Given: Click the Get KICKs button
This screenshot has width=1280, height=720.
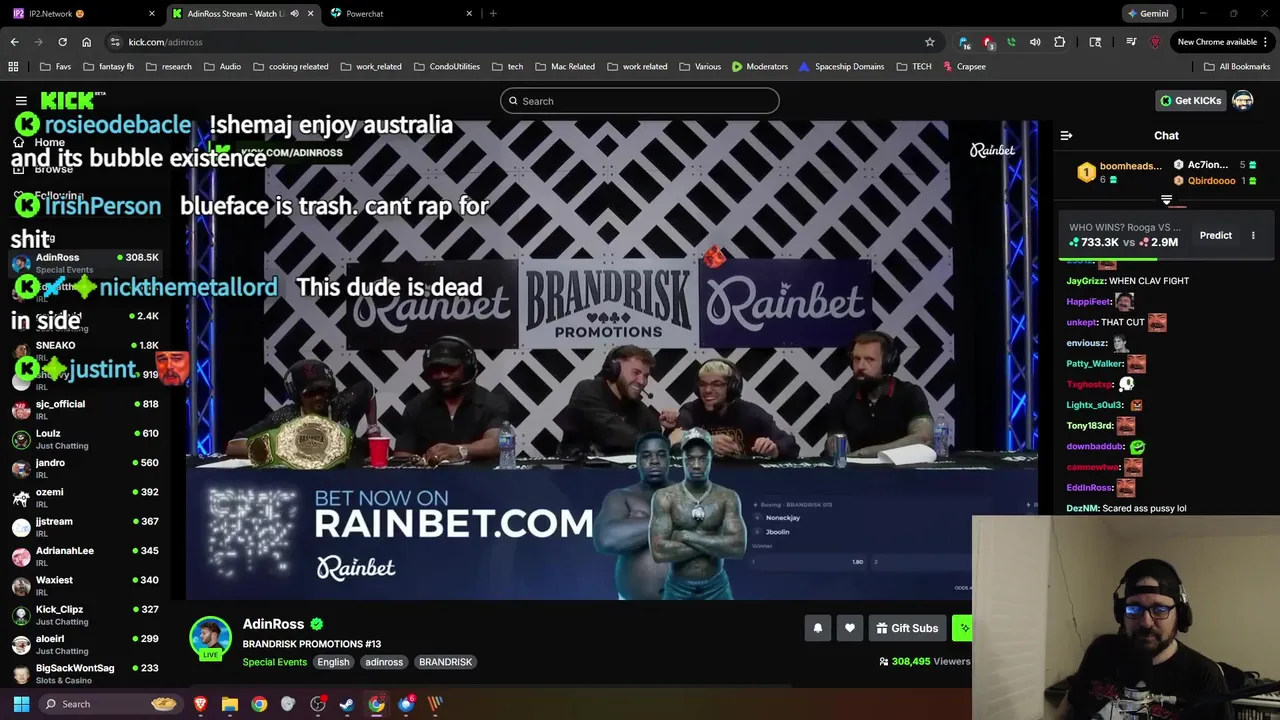Looking at the screenshot, I should click(x=1190, y=101).
